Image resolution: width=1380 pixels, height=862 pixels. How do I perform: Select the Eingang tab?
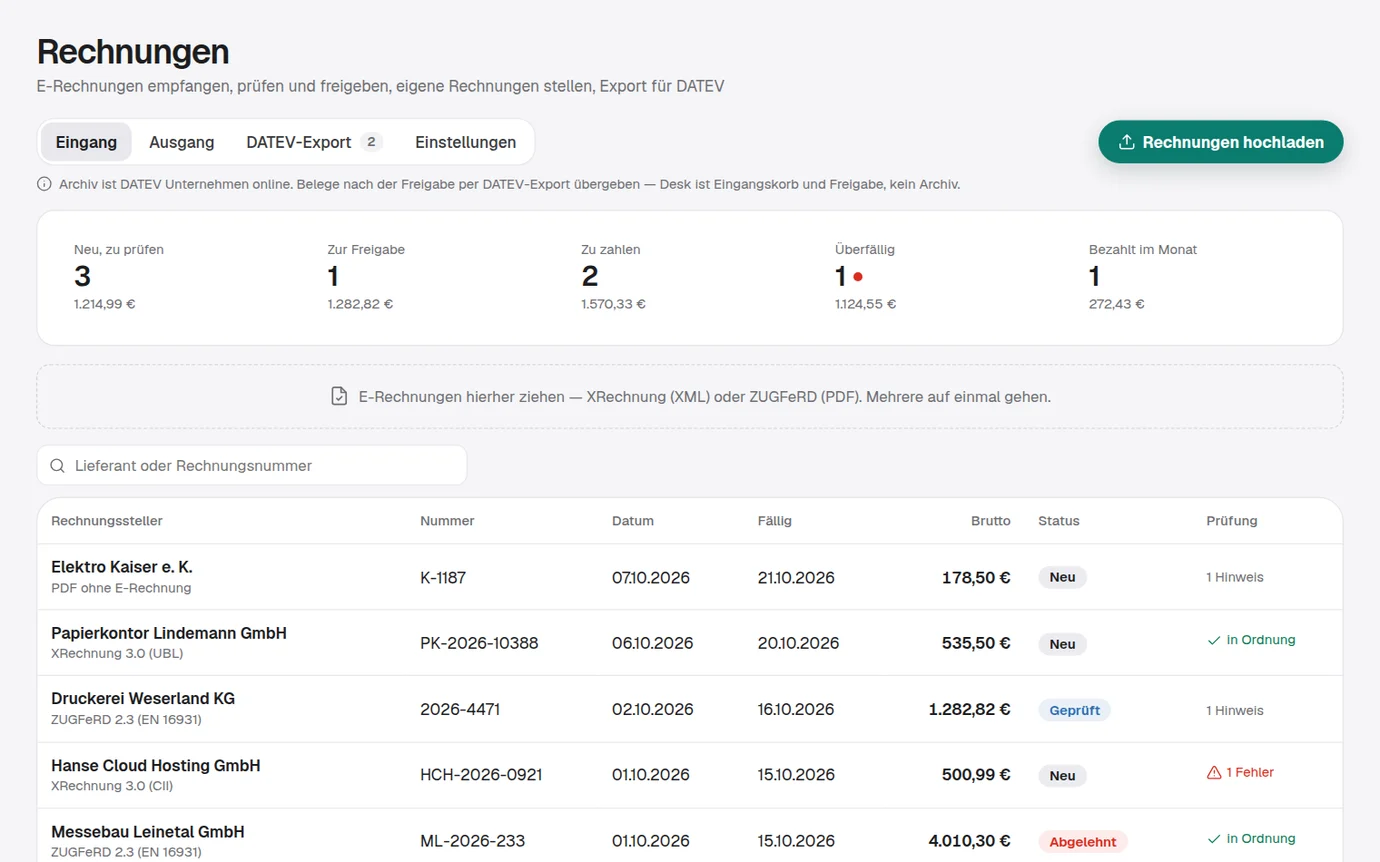[86, 142]
